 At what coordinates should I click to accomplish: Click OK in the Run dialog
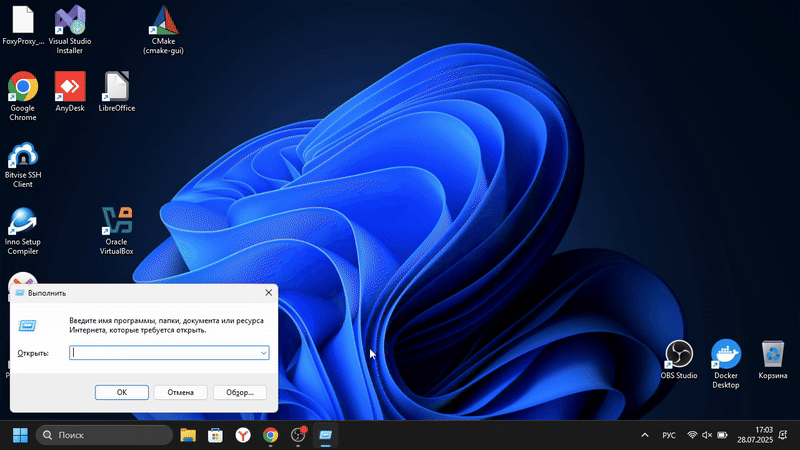pos(121,392)
